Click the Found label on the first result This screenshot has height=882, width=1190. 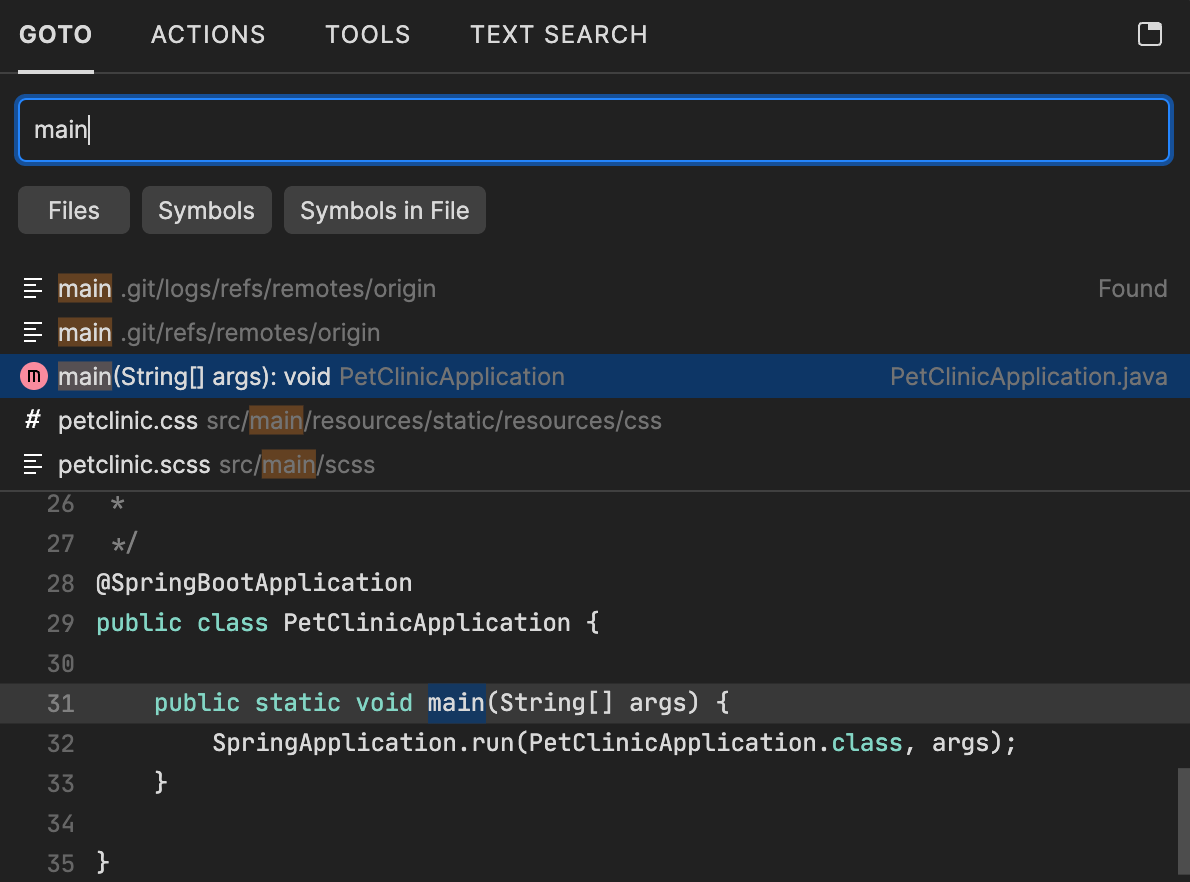tap(1132, 288)
